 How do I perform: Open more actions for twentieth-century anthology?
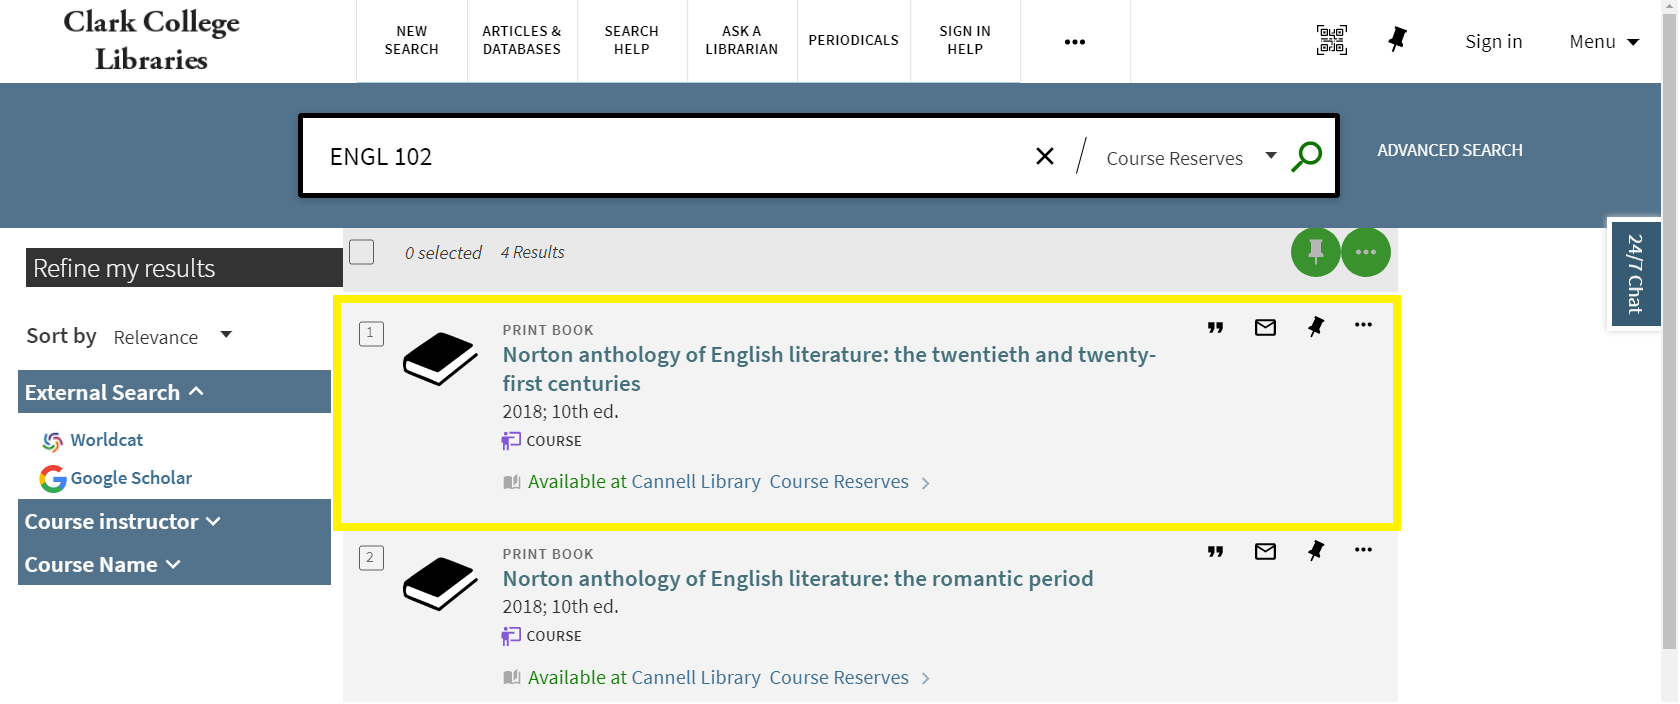pos(1363,325)
